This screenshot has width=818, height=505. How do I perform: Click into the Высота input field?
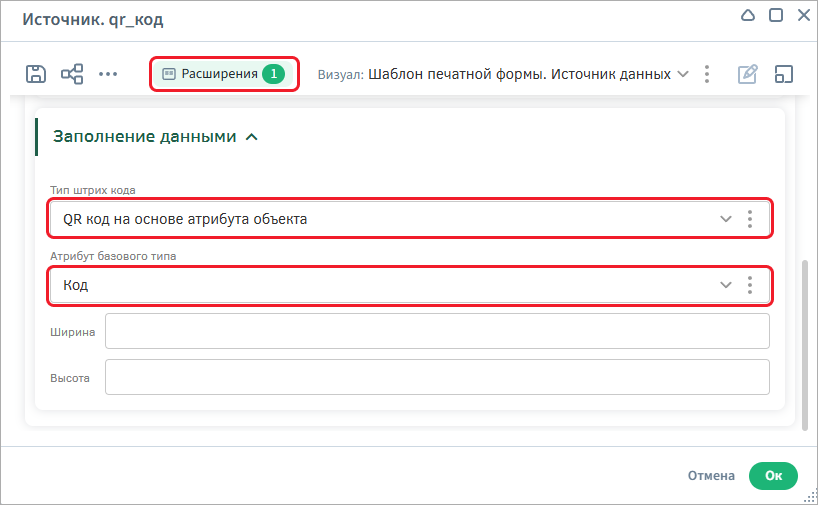click(x=437, y=377)
